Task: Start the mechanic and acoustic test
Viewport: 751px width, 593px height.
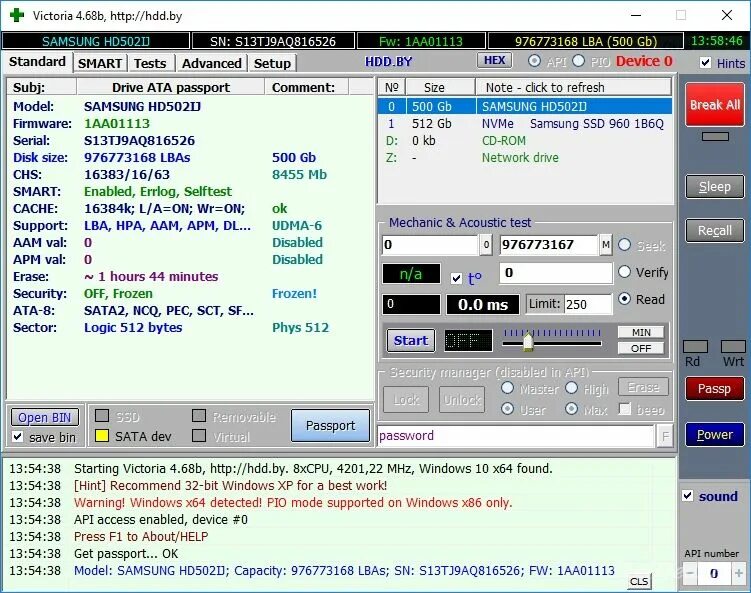Action: [410, 340]
